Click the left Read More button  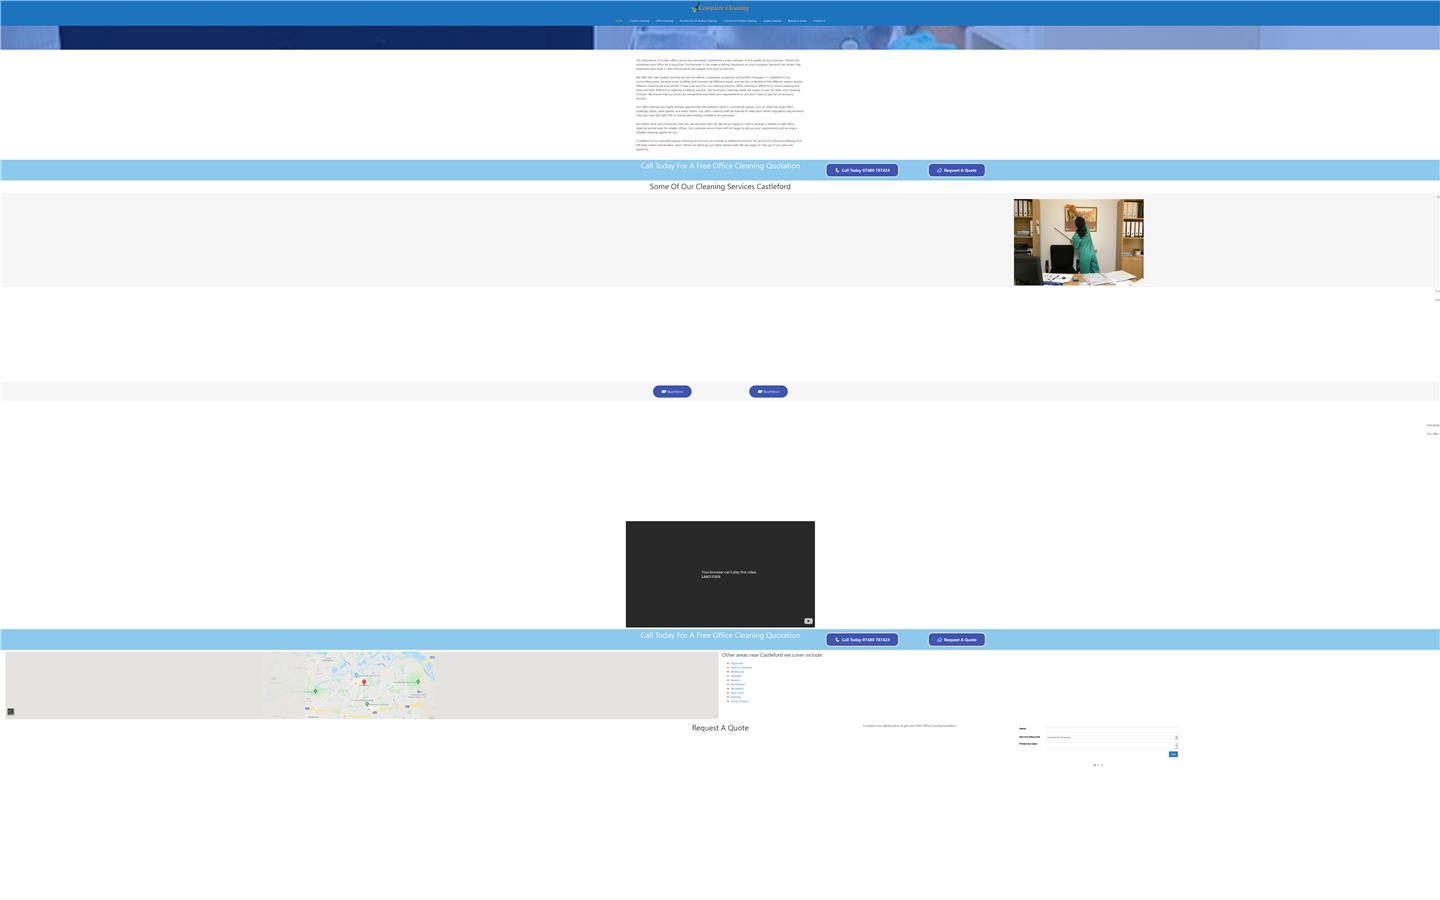pos(672,392)
